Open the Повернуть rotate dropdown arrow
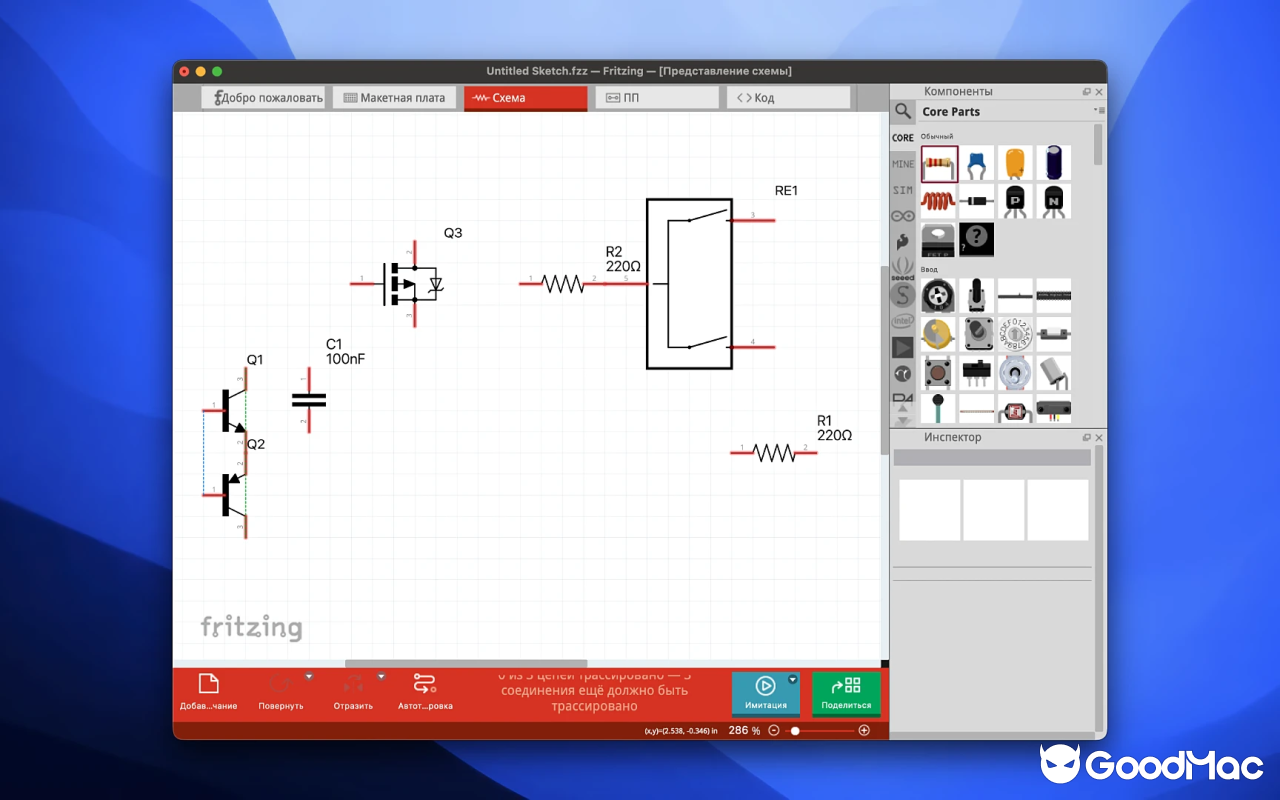 pos(309,674)
